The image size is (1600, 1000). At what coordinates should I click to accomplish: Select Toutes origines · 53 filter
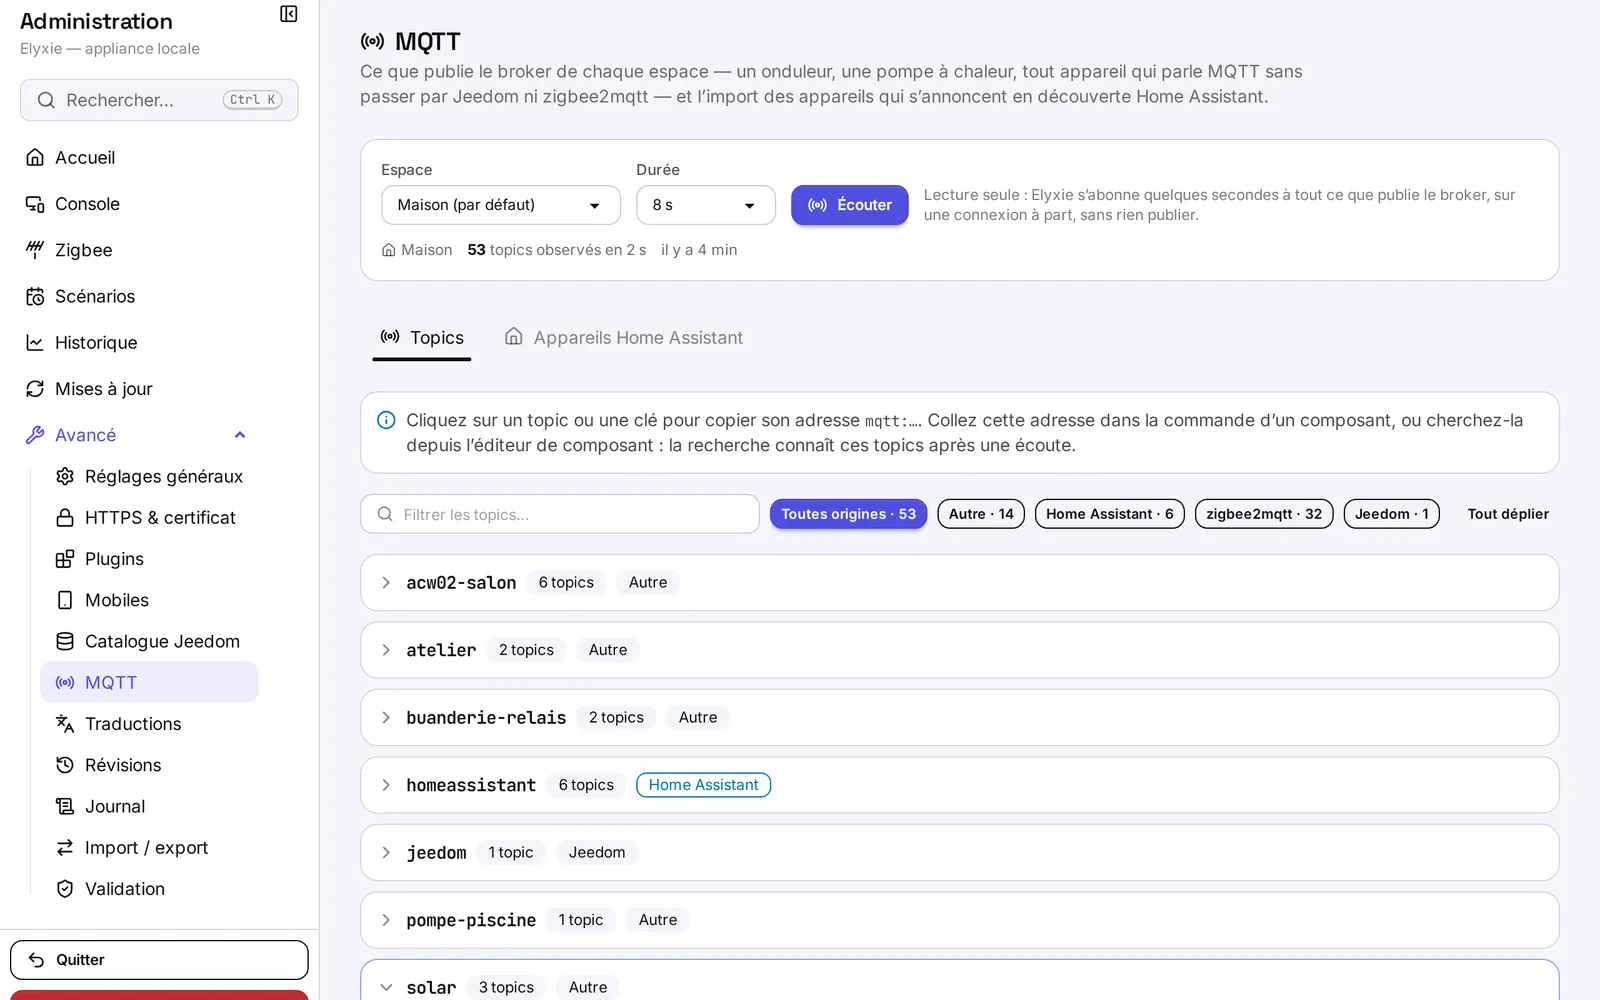[x=848, y=514]
